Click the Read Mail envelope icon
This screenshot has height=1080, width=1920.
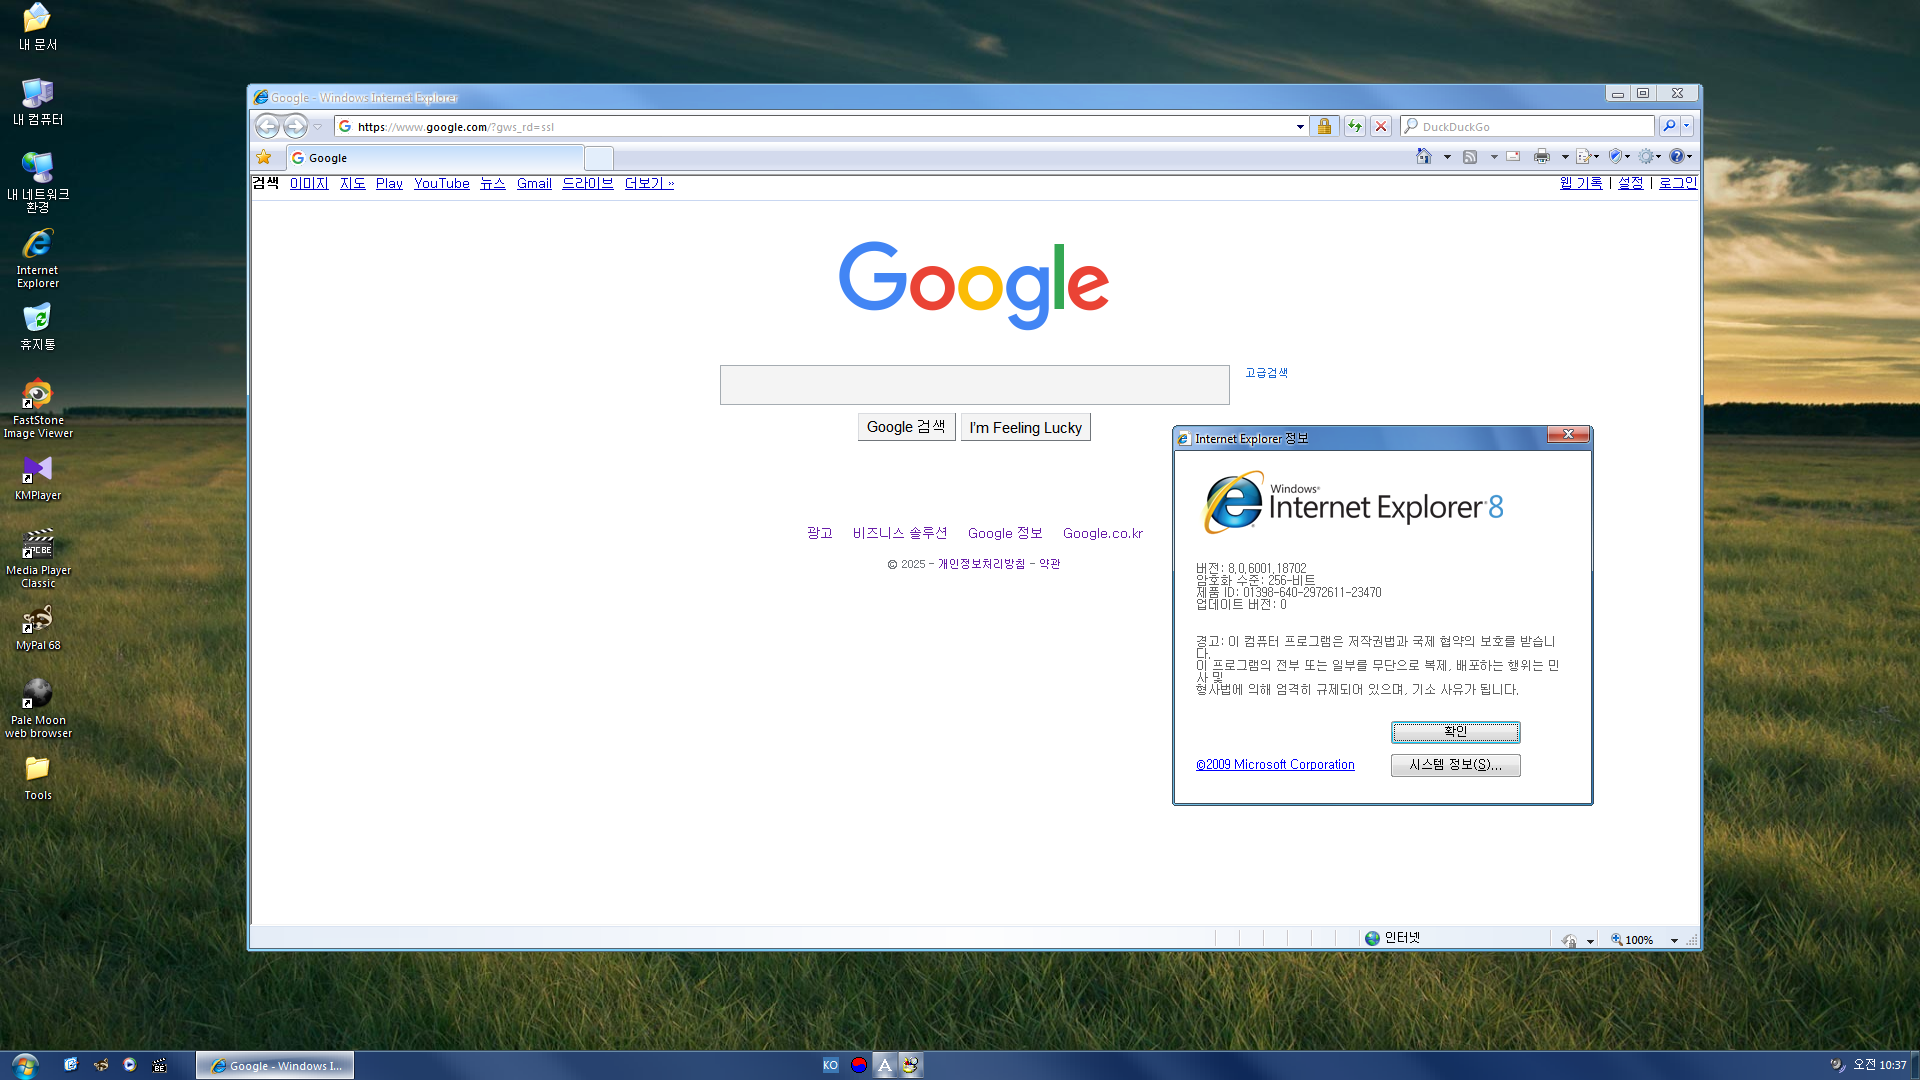pyautogui.click(x=1513, y=156)
